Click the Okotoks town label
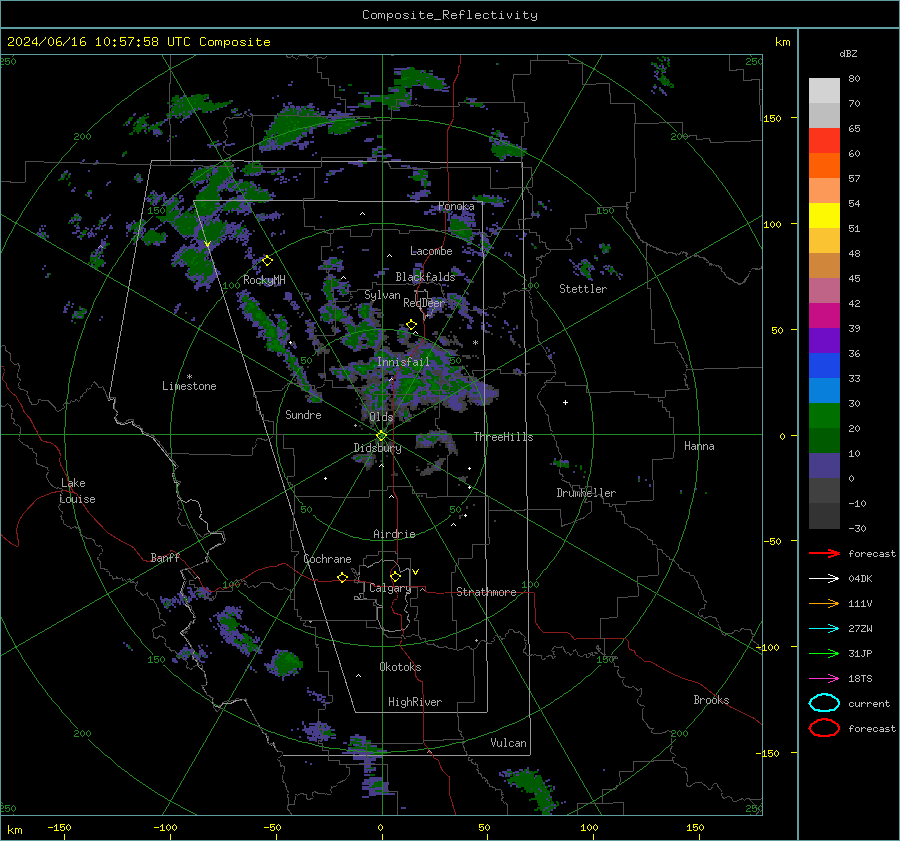 400,667
